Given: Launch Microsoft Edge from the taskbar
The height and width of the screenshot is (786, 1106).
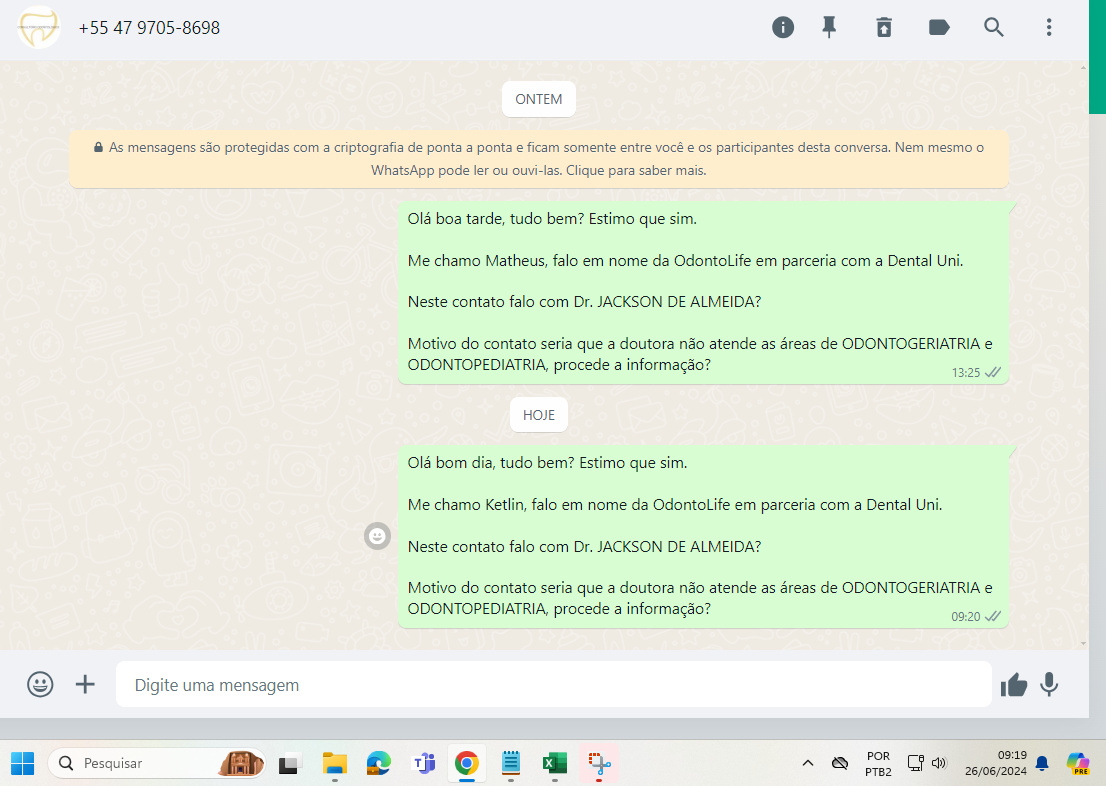Looking at the screenshot, I should click(379, 763).
